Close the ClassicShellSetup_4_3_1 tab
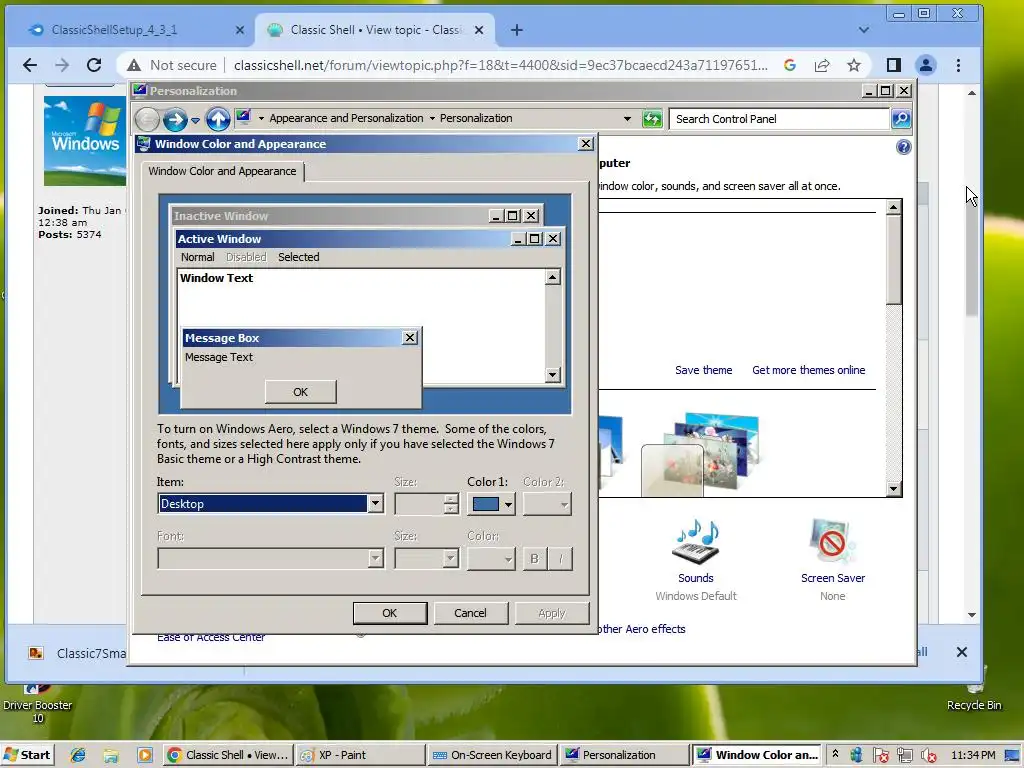 [240, 30]
